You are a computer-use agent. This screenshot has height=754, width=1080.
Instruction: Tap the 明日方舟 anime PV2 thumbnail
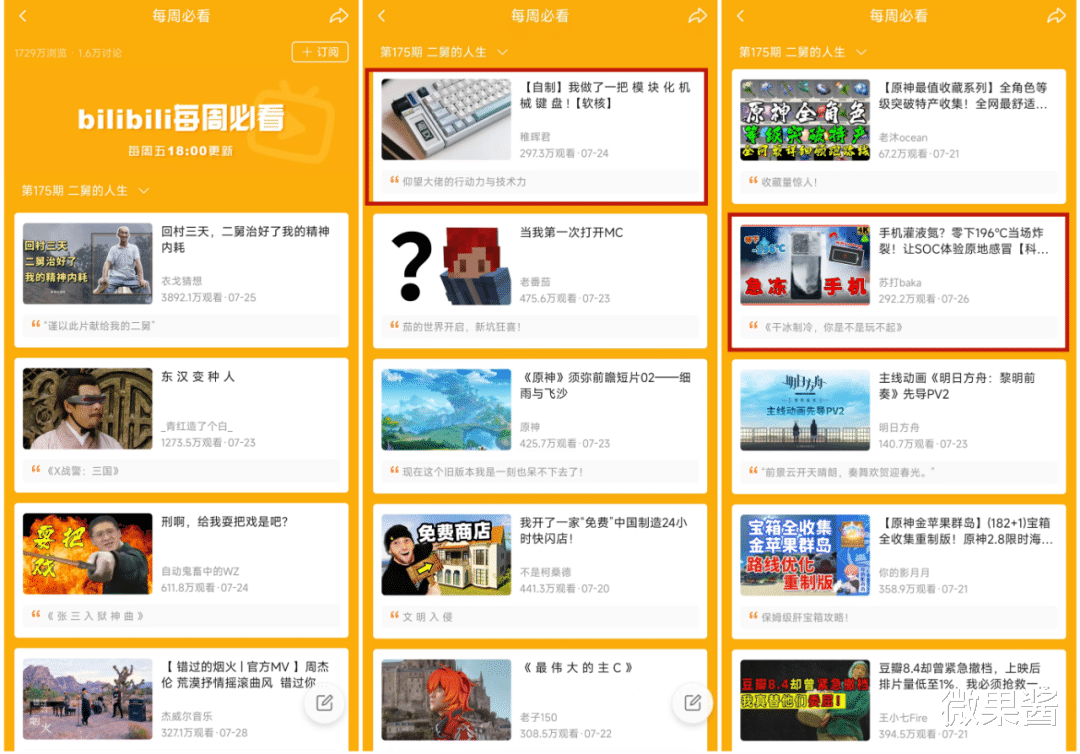[804, 411]
